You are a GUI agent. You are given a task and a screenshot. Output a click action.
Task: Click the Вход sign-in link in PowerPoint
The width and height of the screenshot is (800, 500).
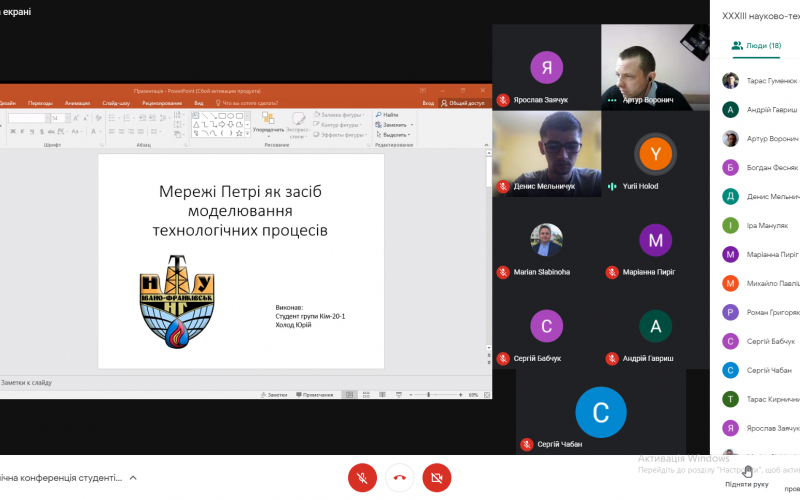point(428,103)
